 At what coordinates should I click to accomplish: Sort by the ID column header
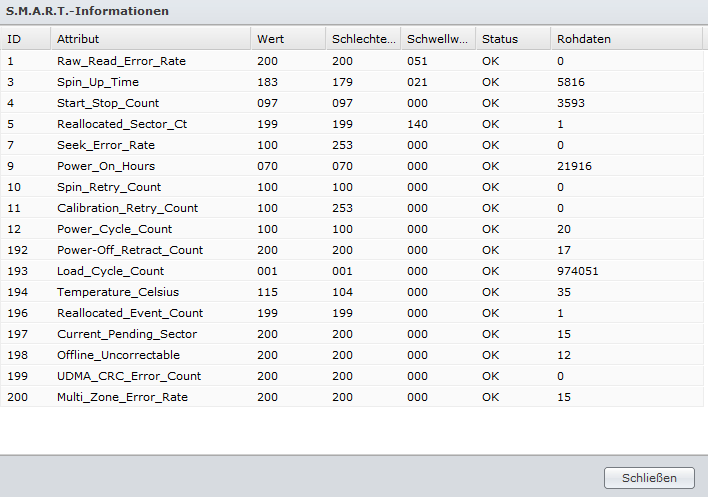coord(26,39)
